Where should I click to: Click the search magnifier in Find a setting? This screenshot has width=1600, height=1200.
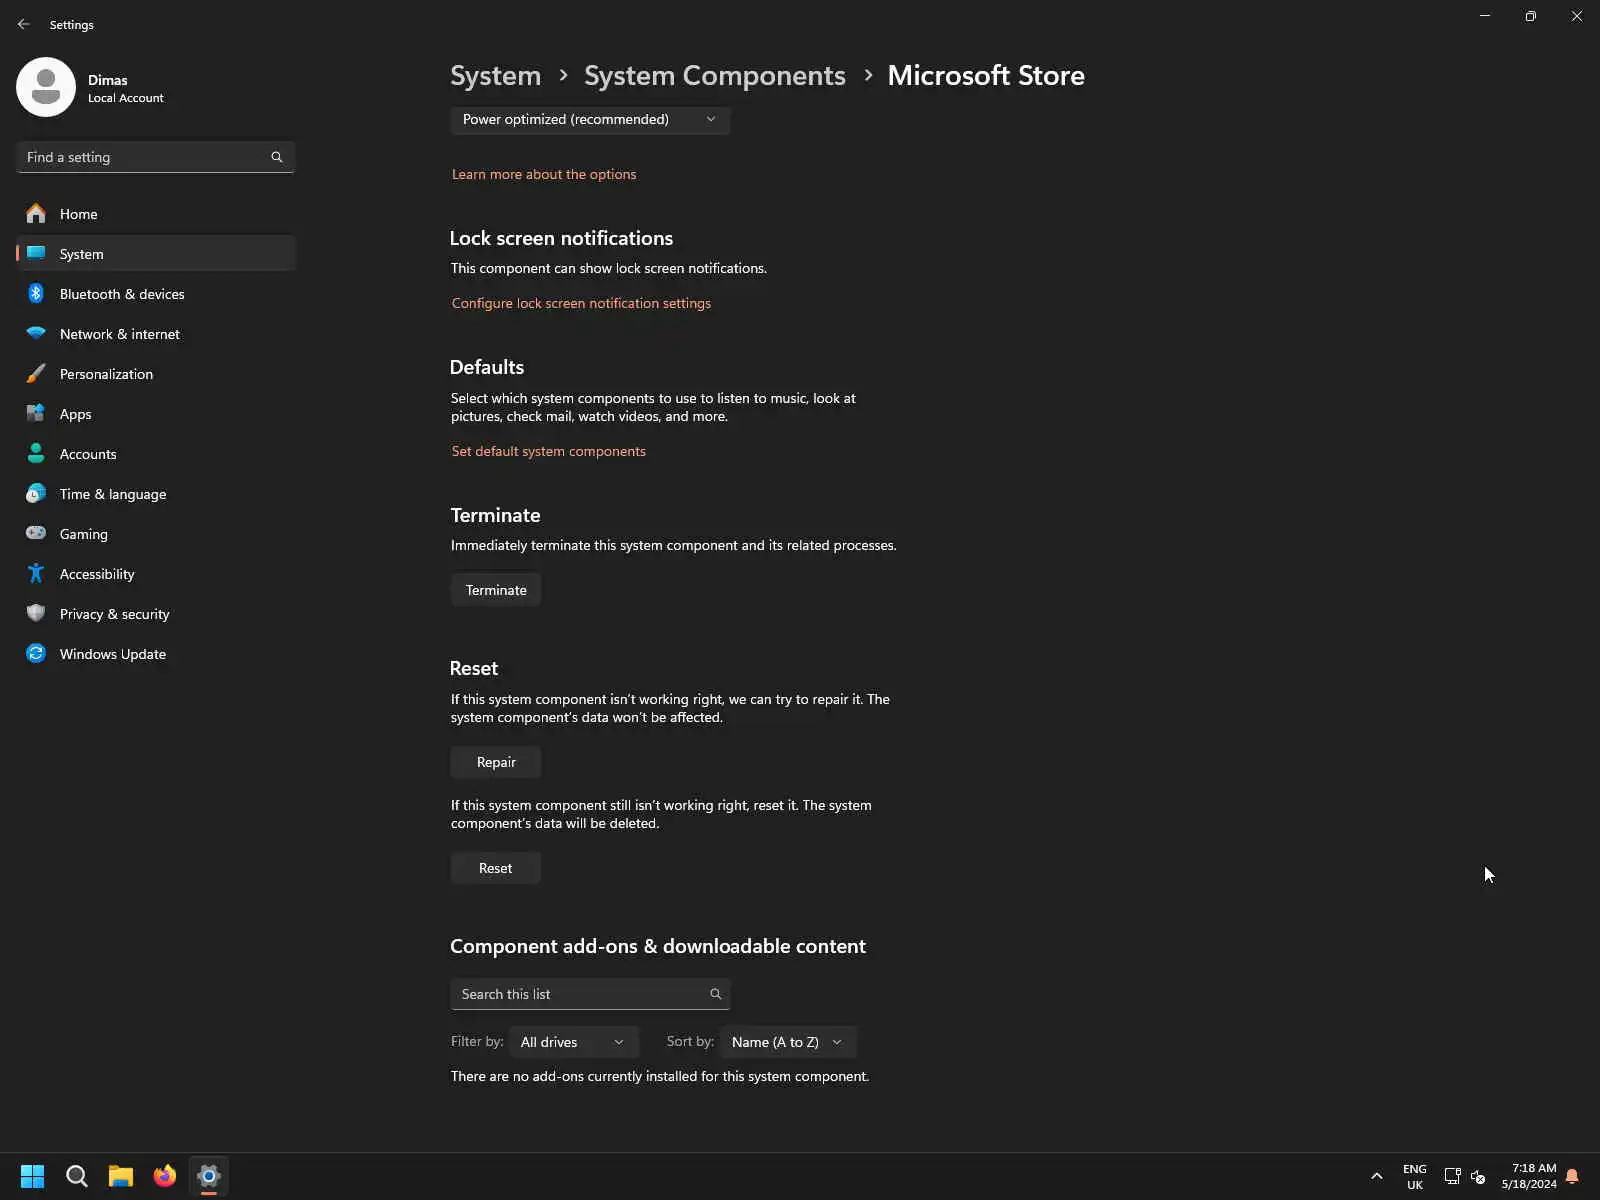pos(277,157)
